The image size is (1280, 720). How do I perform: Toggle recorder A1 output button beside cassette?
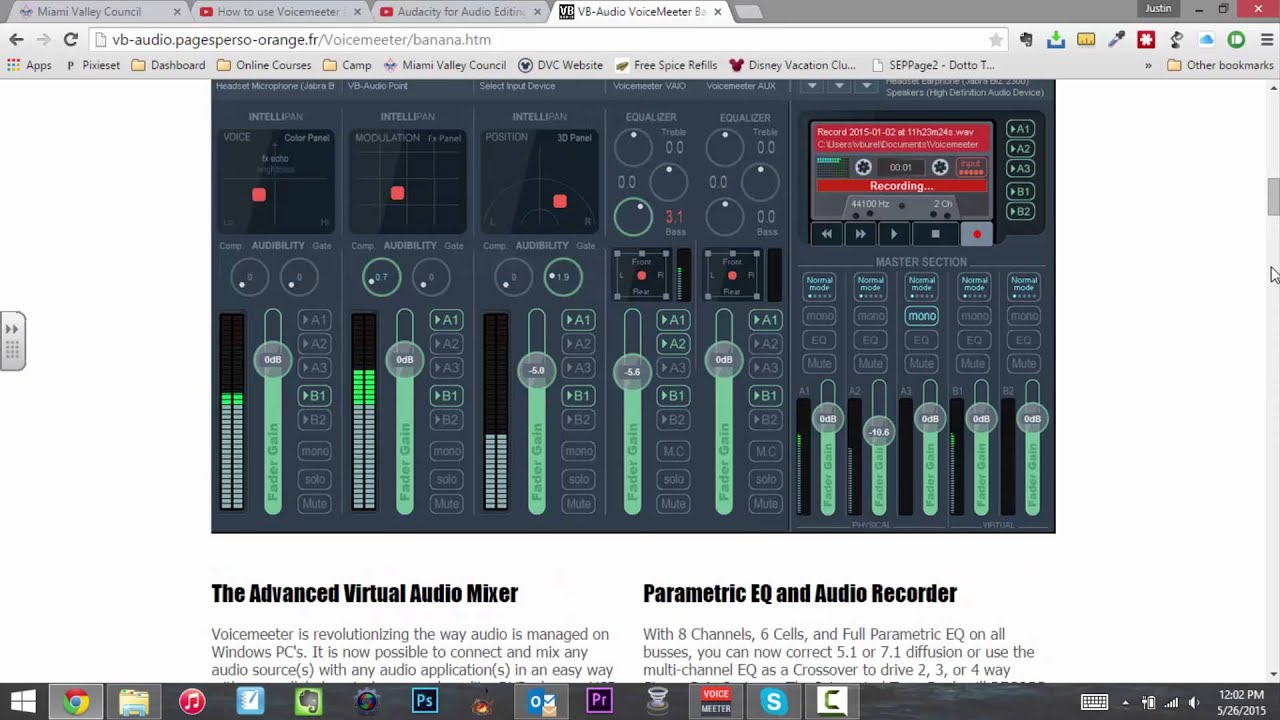click(x=1020, y=129)
